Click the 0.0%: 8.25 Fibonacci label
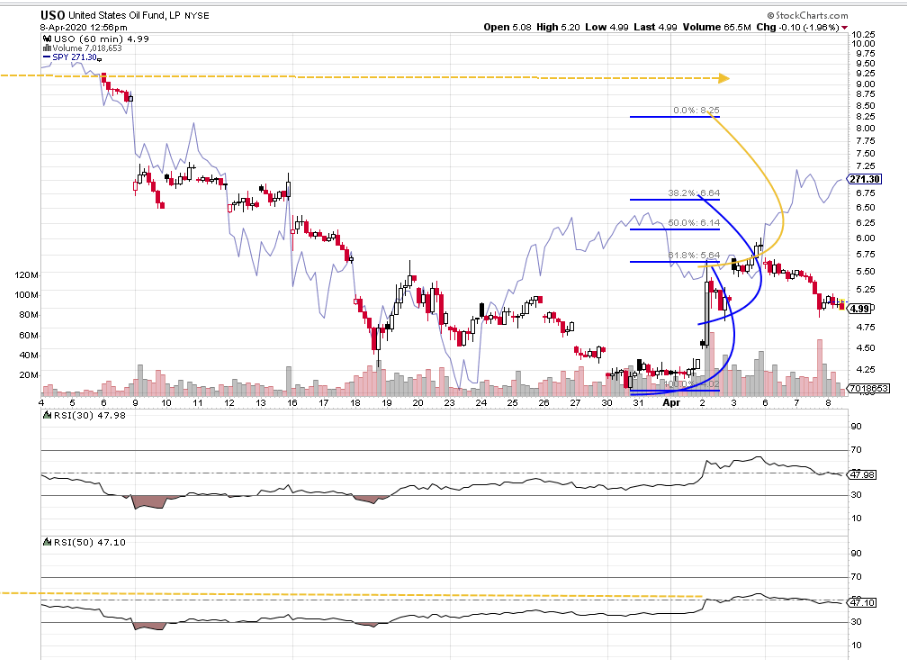The image size is (907, 660). click(696, 110)
